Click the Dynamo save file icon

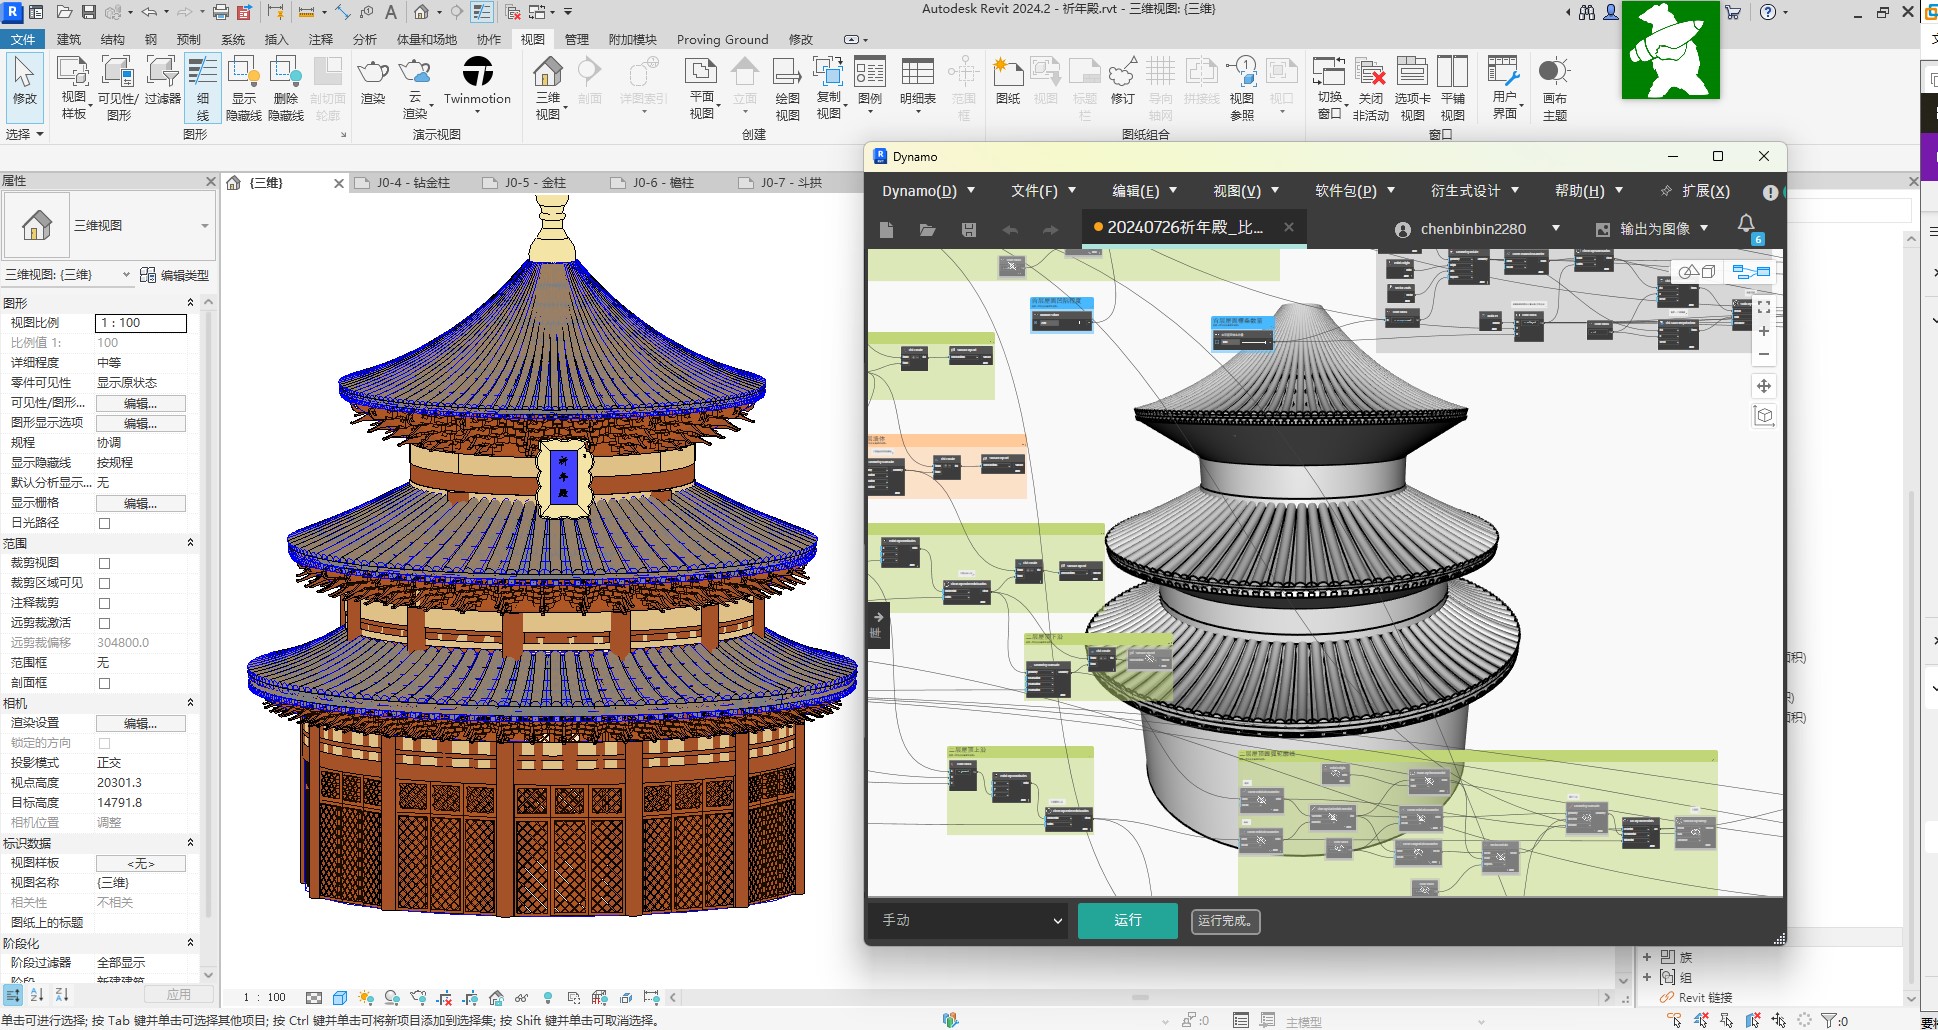pyautogui.click(x=968, y=230)
